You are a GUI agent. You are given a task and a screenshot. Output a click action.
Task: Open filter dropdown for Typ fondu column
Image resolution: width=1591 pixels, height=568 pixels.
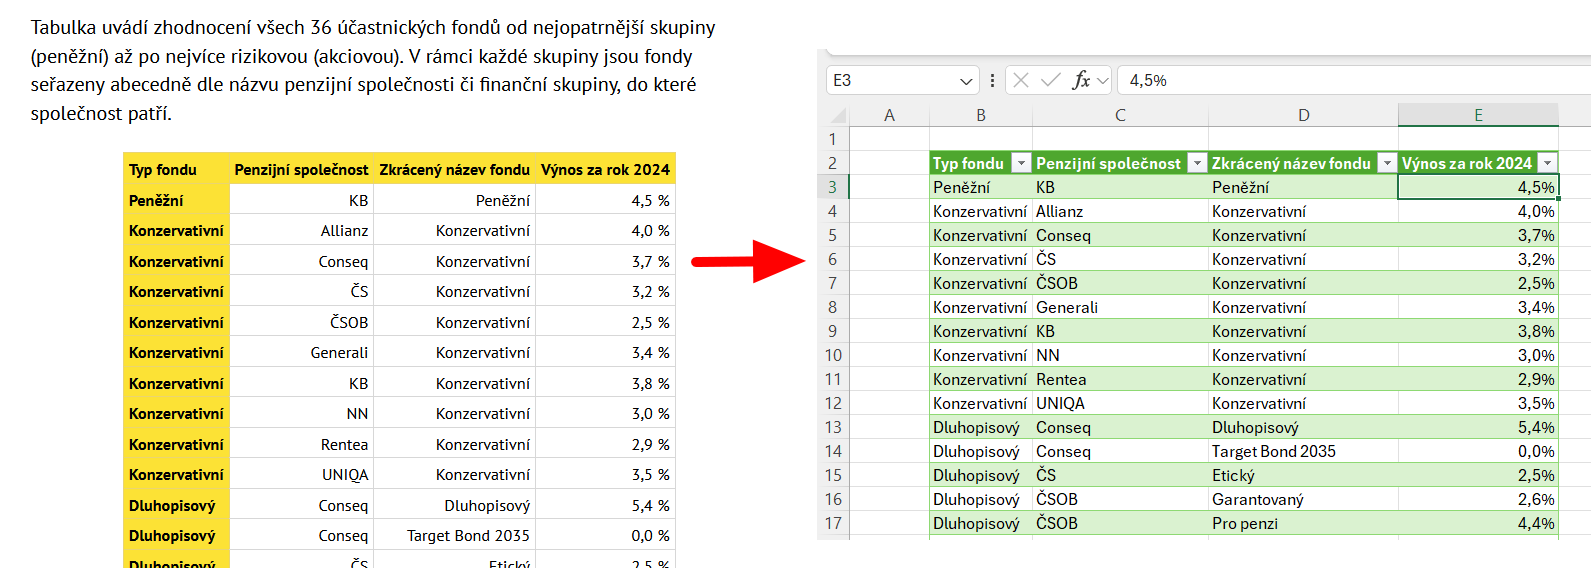coord(1021,163)
